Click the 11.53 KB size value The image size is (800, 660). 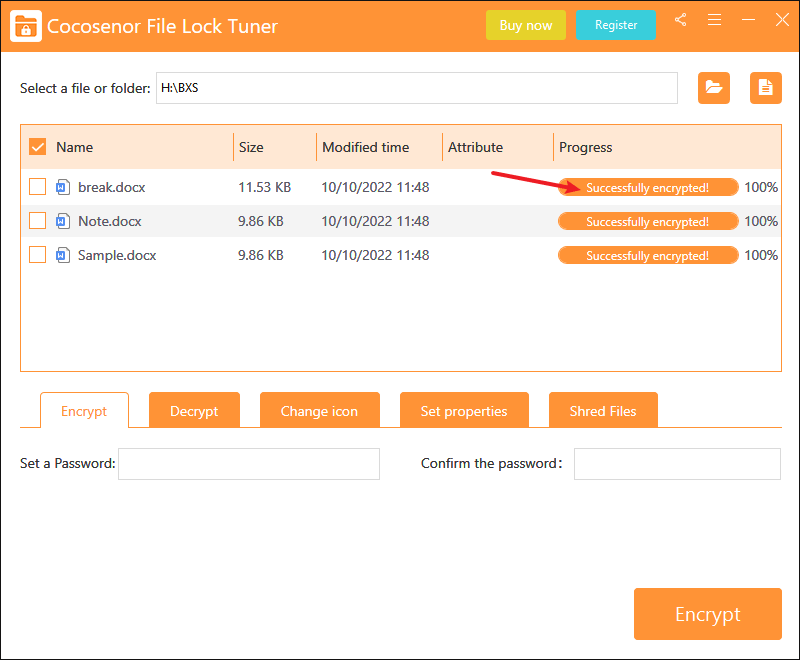coord(264,187)
